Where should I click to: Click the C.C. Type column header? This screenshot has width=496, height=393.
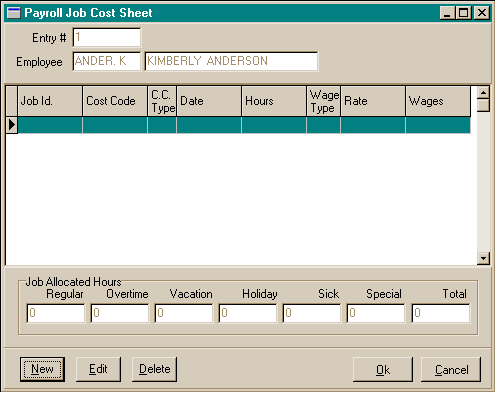coord(162,101)
